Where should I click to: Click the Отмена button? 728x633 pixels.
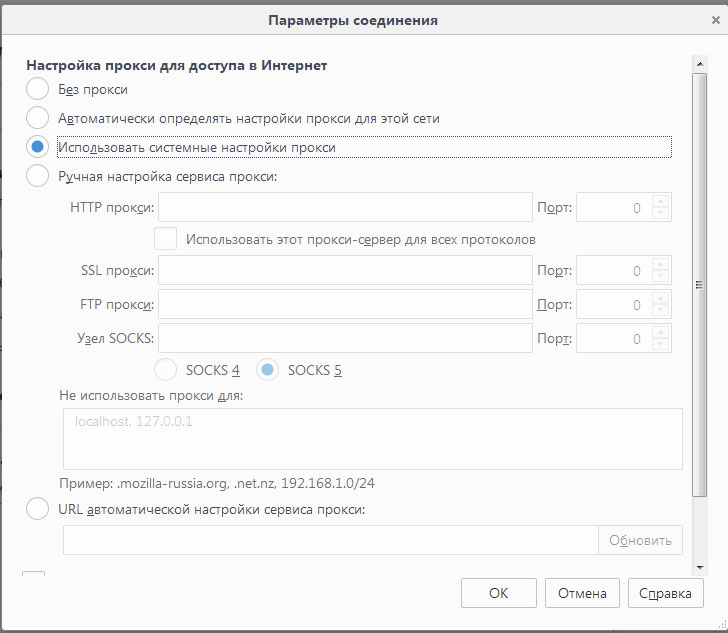point(582,593)
